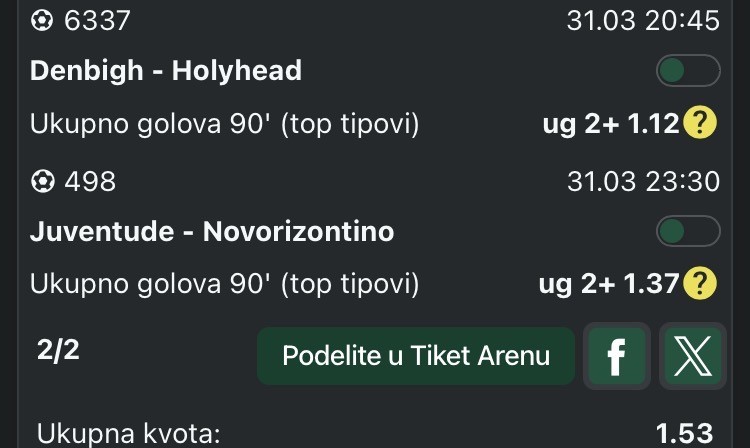Click the 31.03 23:30 kickoff time
Image resolution: width=750 pixels, height=448 pixels.
pos(643,182)
